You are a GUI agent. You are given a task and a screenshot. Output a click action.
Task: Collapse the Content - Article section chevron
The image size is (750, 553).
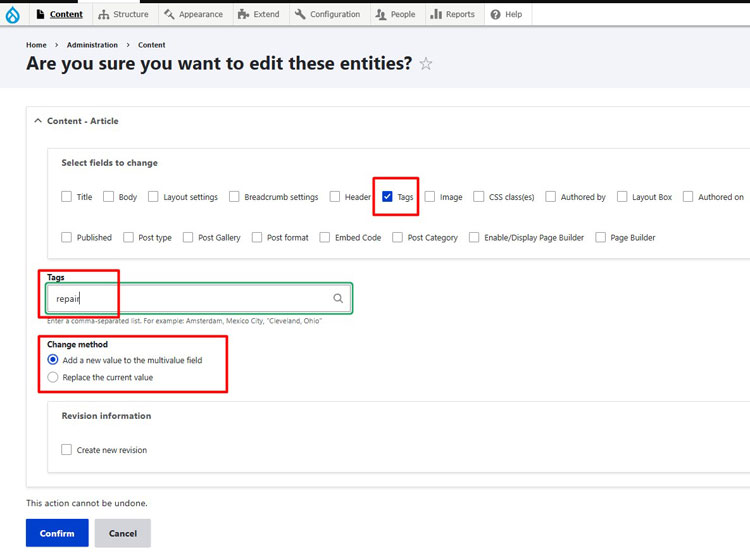click(38, 121)
